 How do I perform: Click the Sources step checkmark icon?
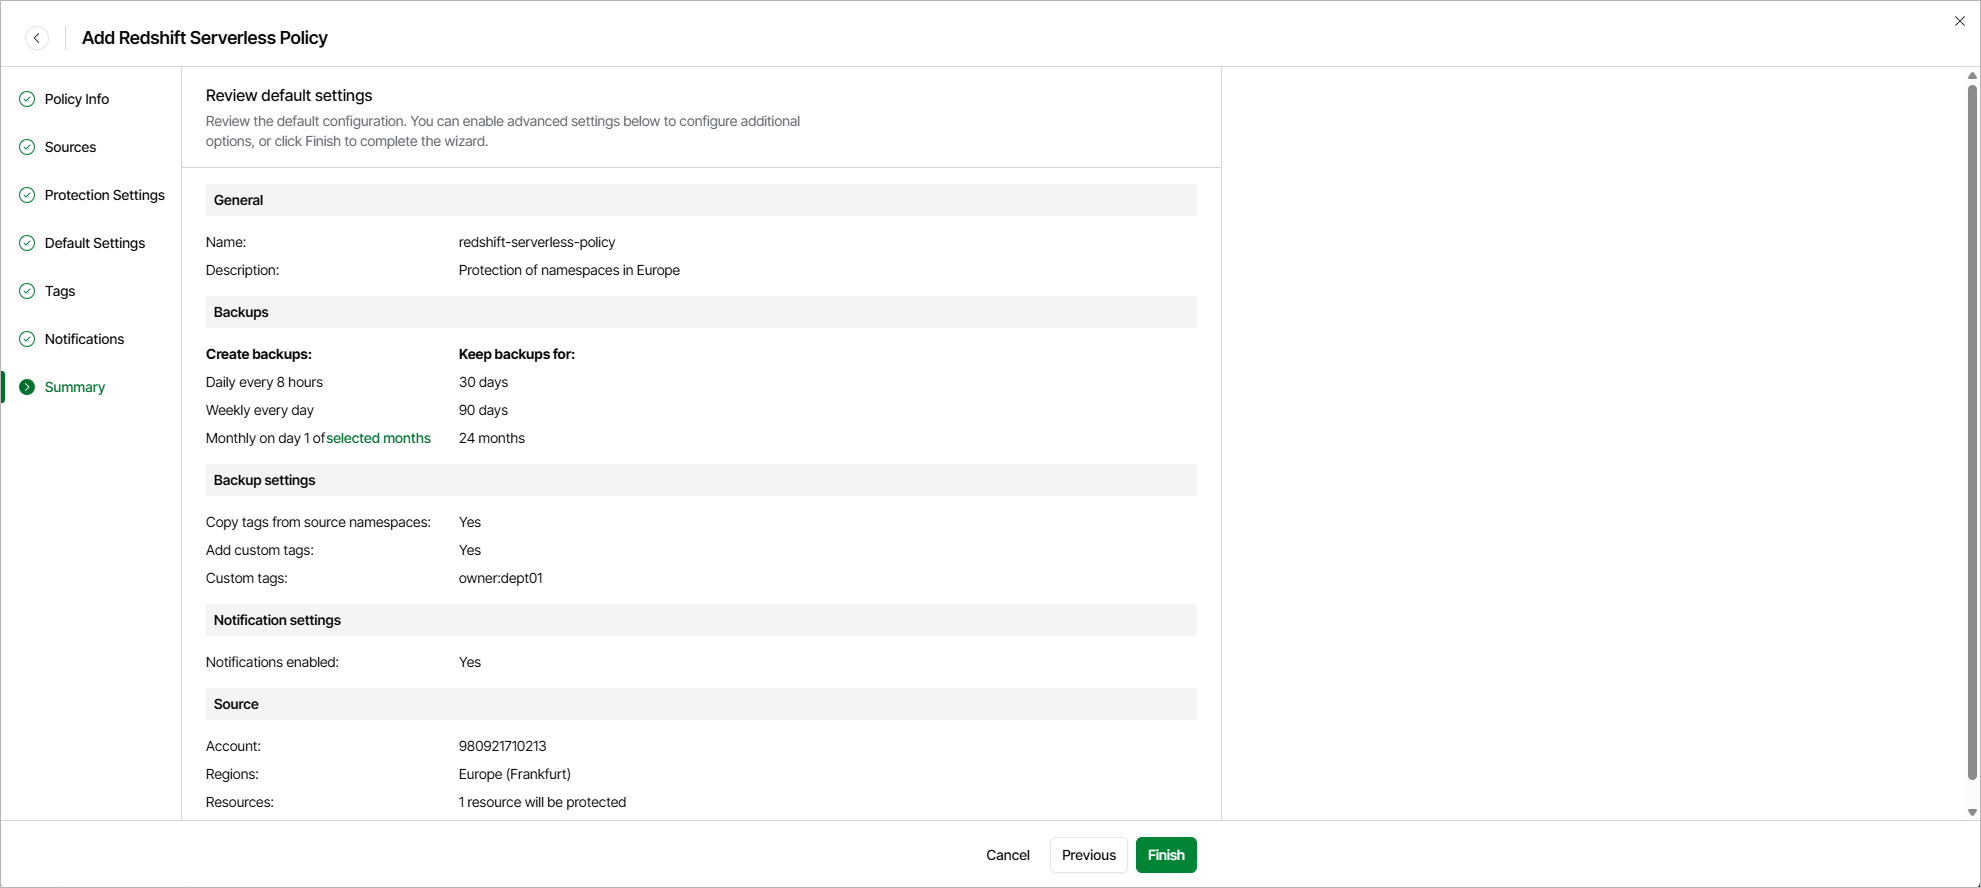[x=27, y=147]
